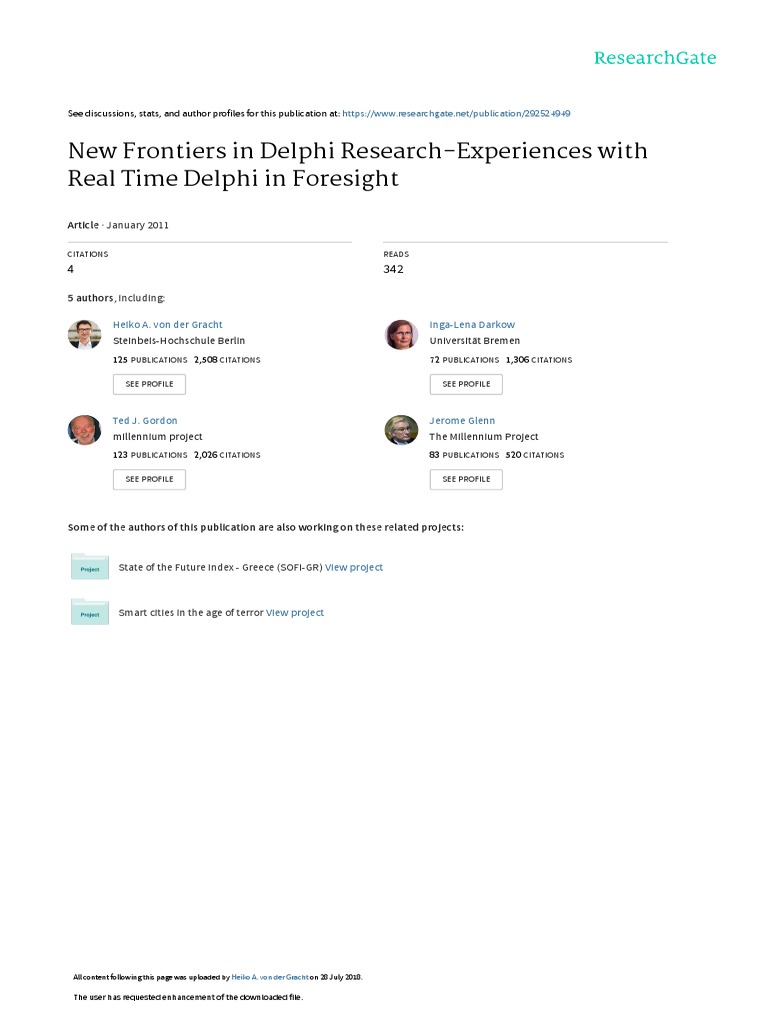Click the Smart cities project icon
This screenshot has height=1024, width=768.
tap(90, 612)
